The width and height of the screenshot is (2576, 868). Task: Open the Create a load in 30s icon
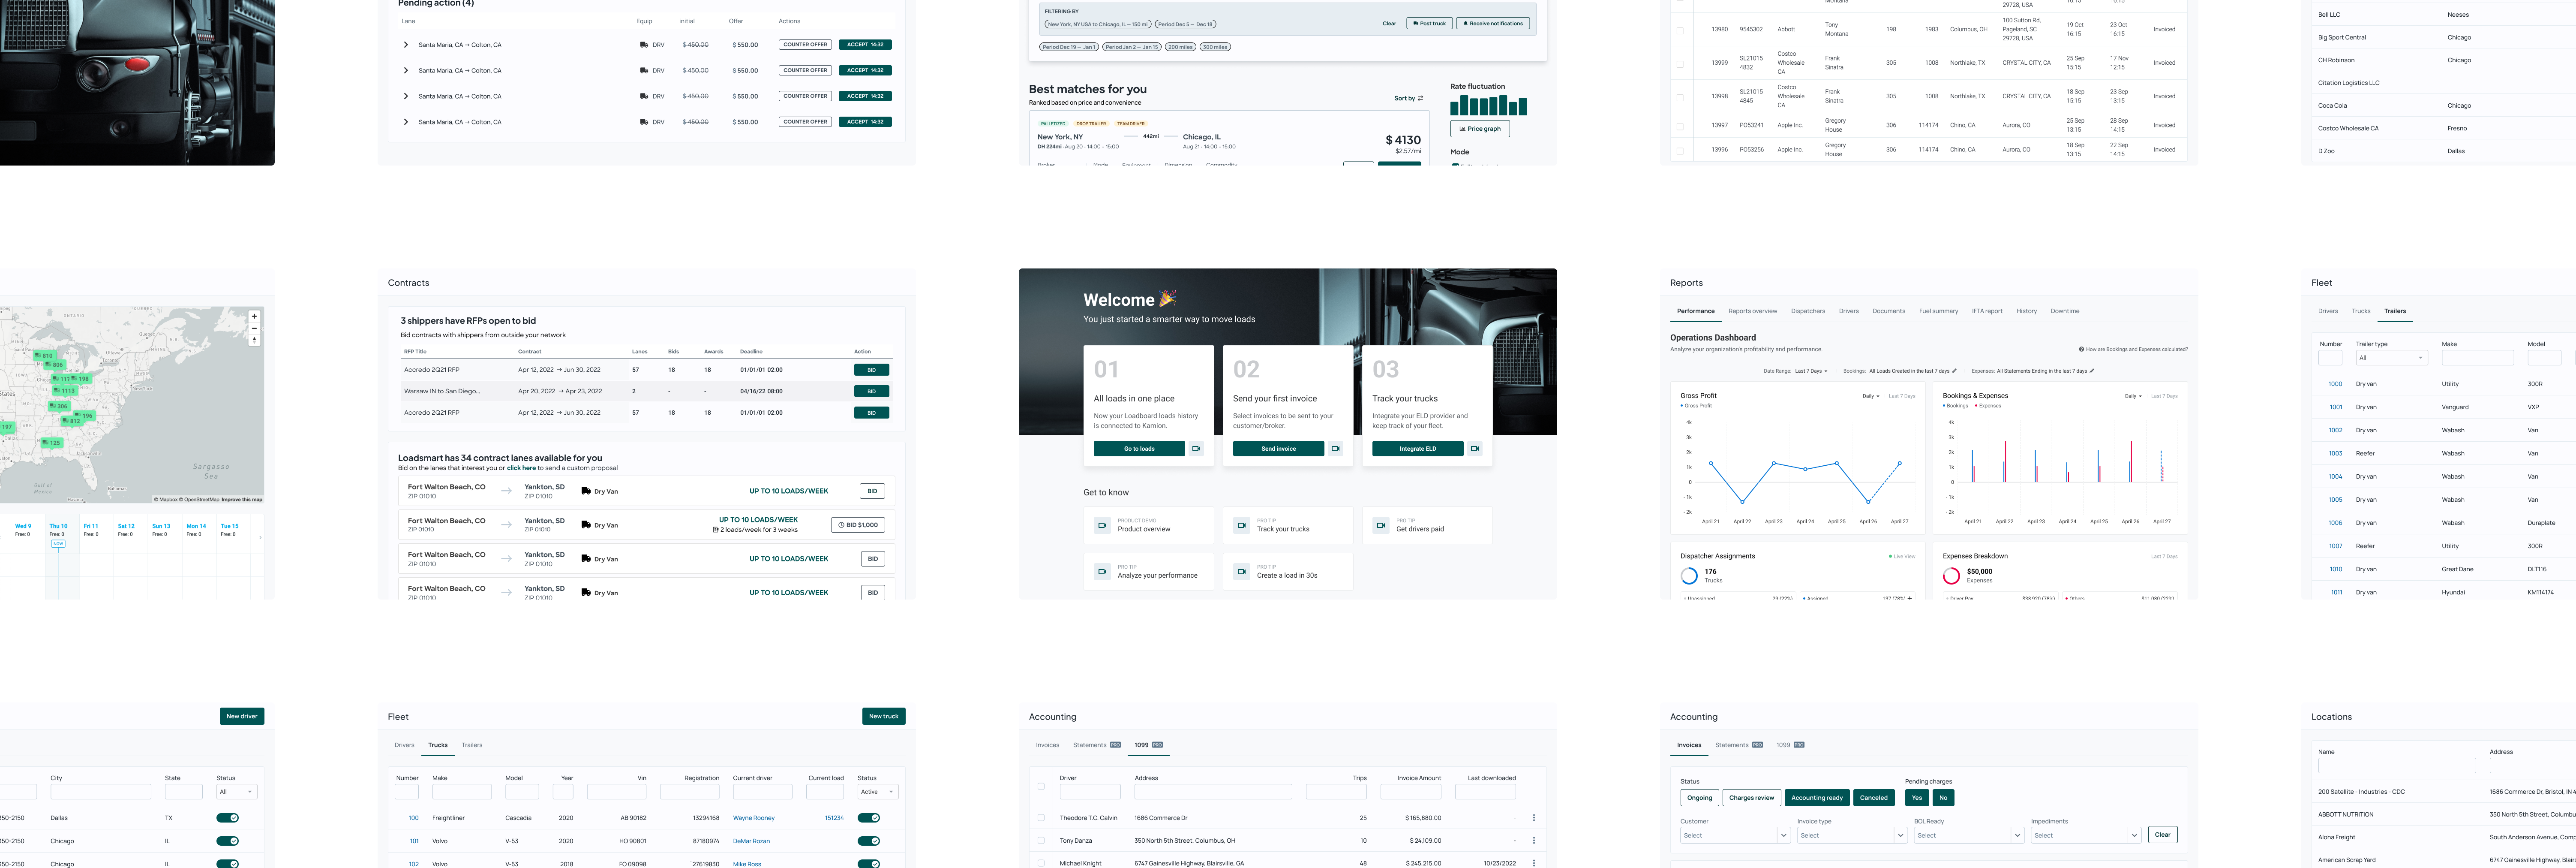tap(1241, 572)
